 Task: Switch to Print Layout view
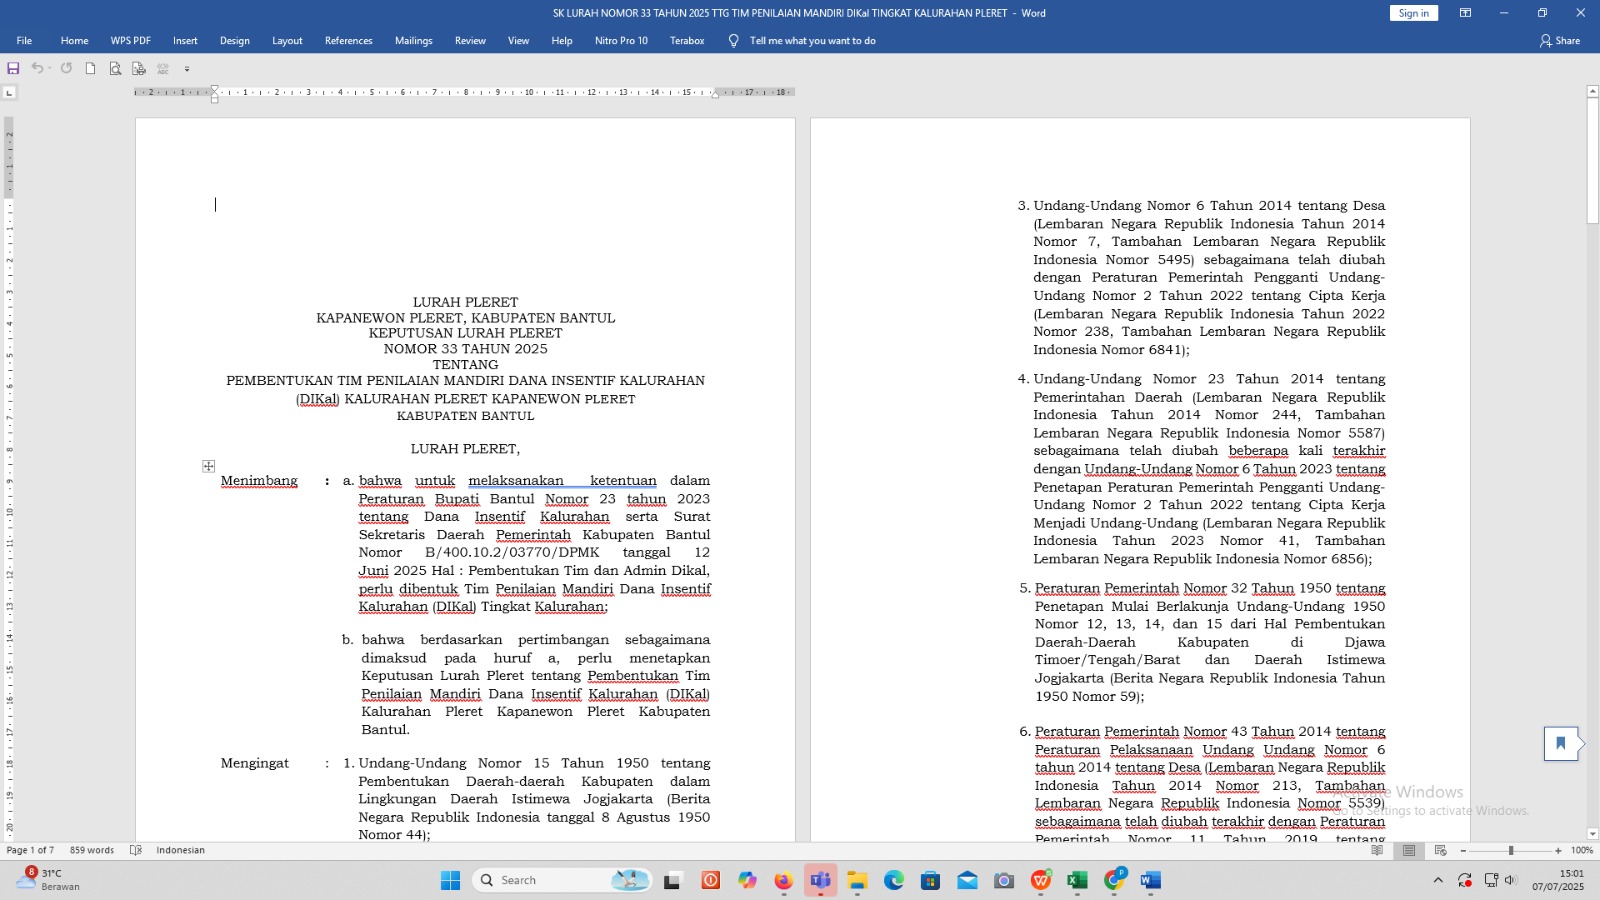click(x=1409, y=850)
